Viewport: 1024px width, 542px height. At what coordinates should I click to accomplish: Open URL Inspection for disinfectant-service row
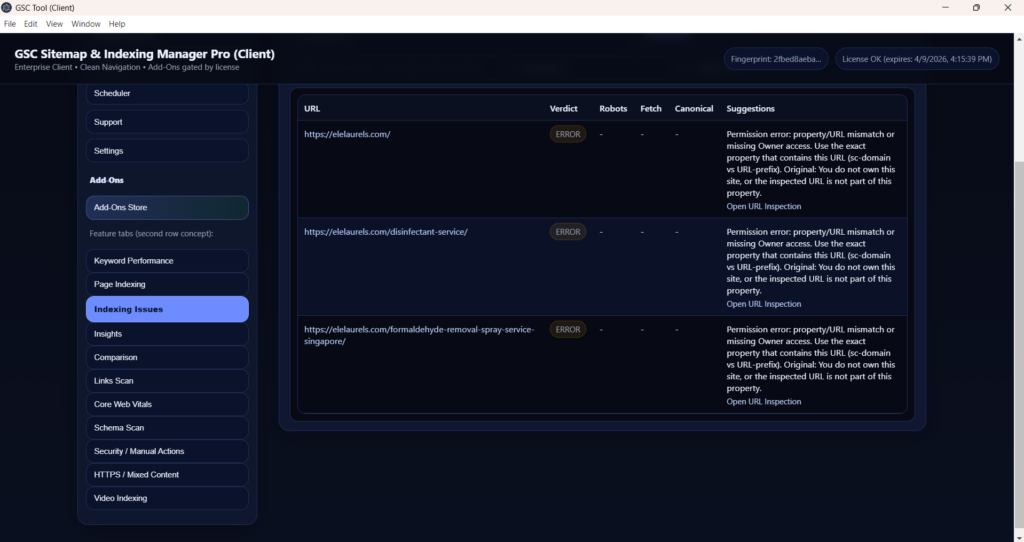pyautogui.click(x=763, y=304)
